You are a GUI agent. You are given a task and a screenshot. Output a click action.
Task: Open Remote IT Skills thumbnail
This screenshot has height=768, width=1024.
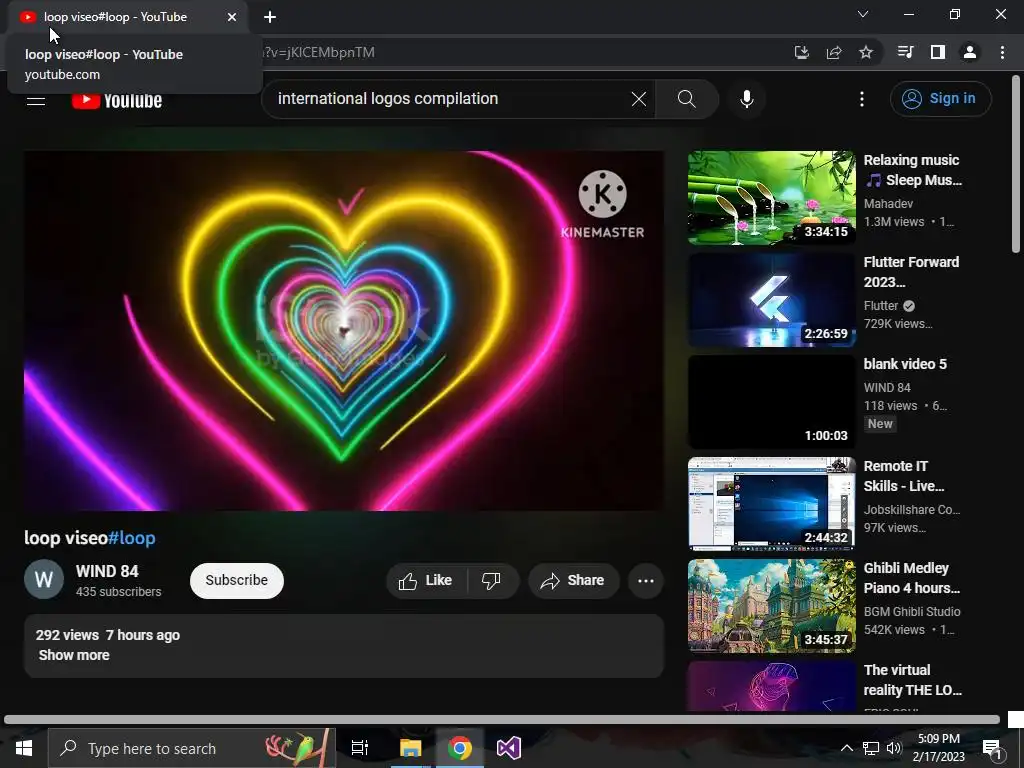(x=771, y=504)
